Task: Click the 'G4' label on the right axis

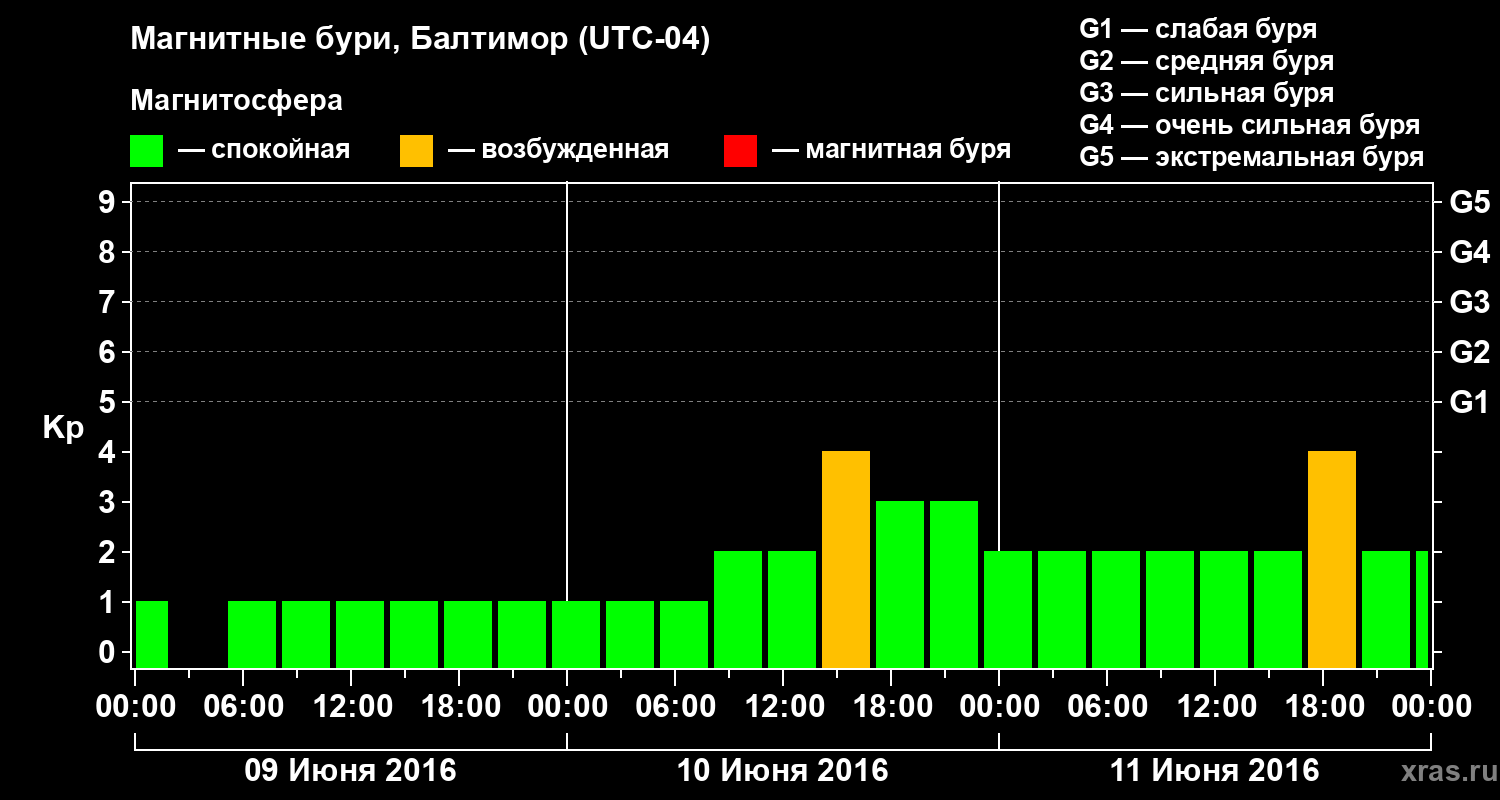Action: (1470, 252)
